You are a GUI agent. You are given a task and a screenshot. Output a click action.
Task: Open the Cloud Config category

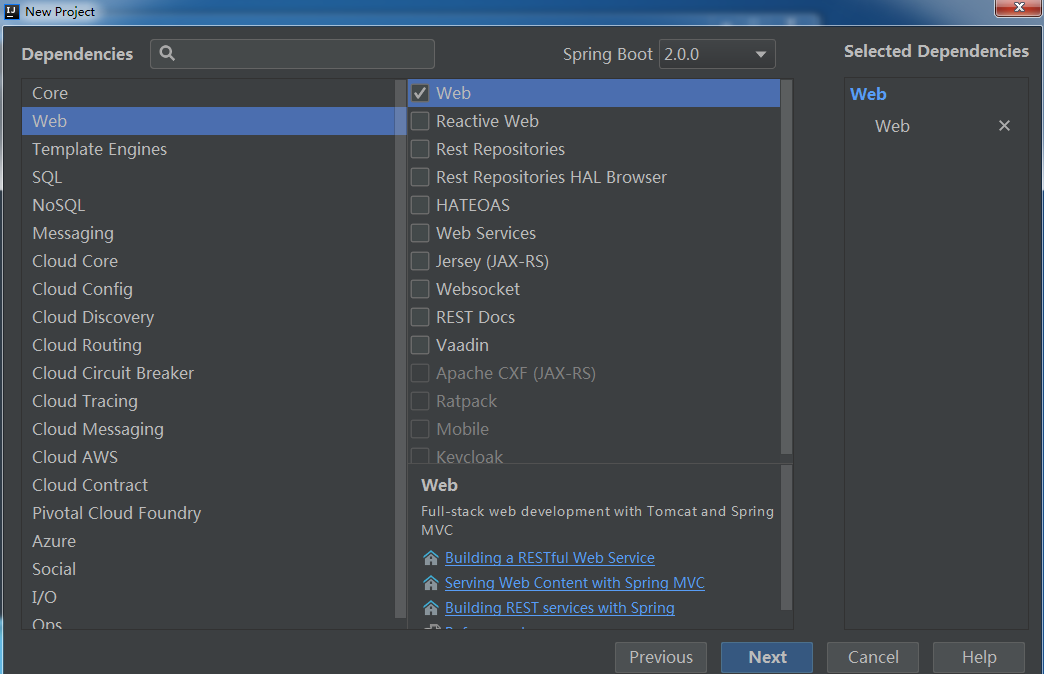click(x=208, y=289)
